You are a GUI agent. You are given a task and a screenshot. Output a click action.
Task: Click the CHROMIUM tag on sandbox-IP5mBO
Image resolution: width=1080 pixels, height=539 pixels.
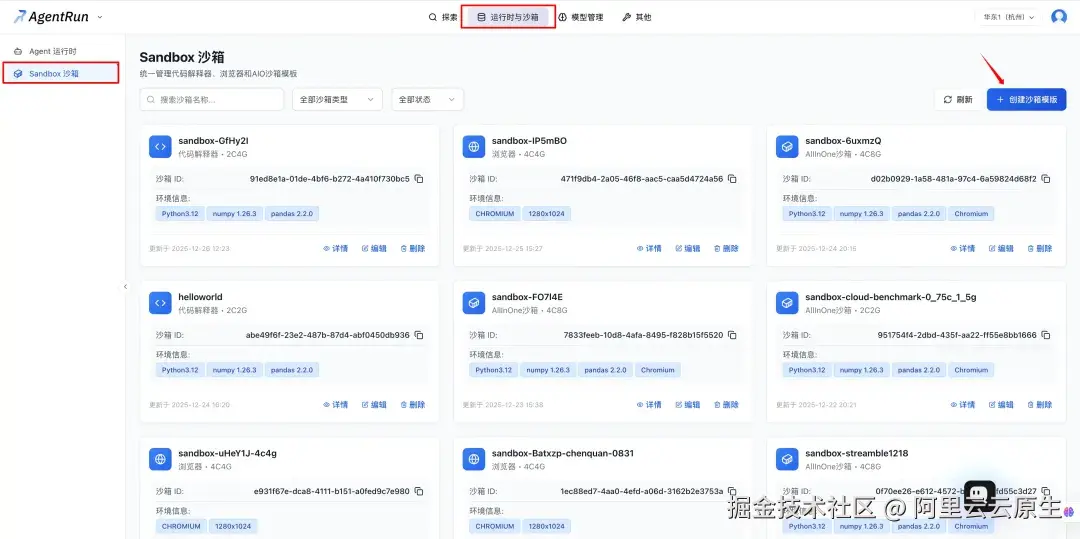coord(495,213)
